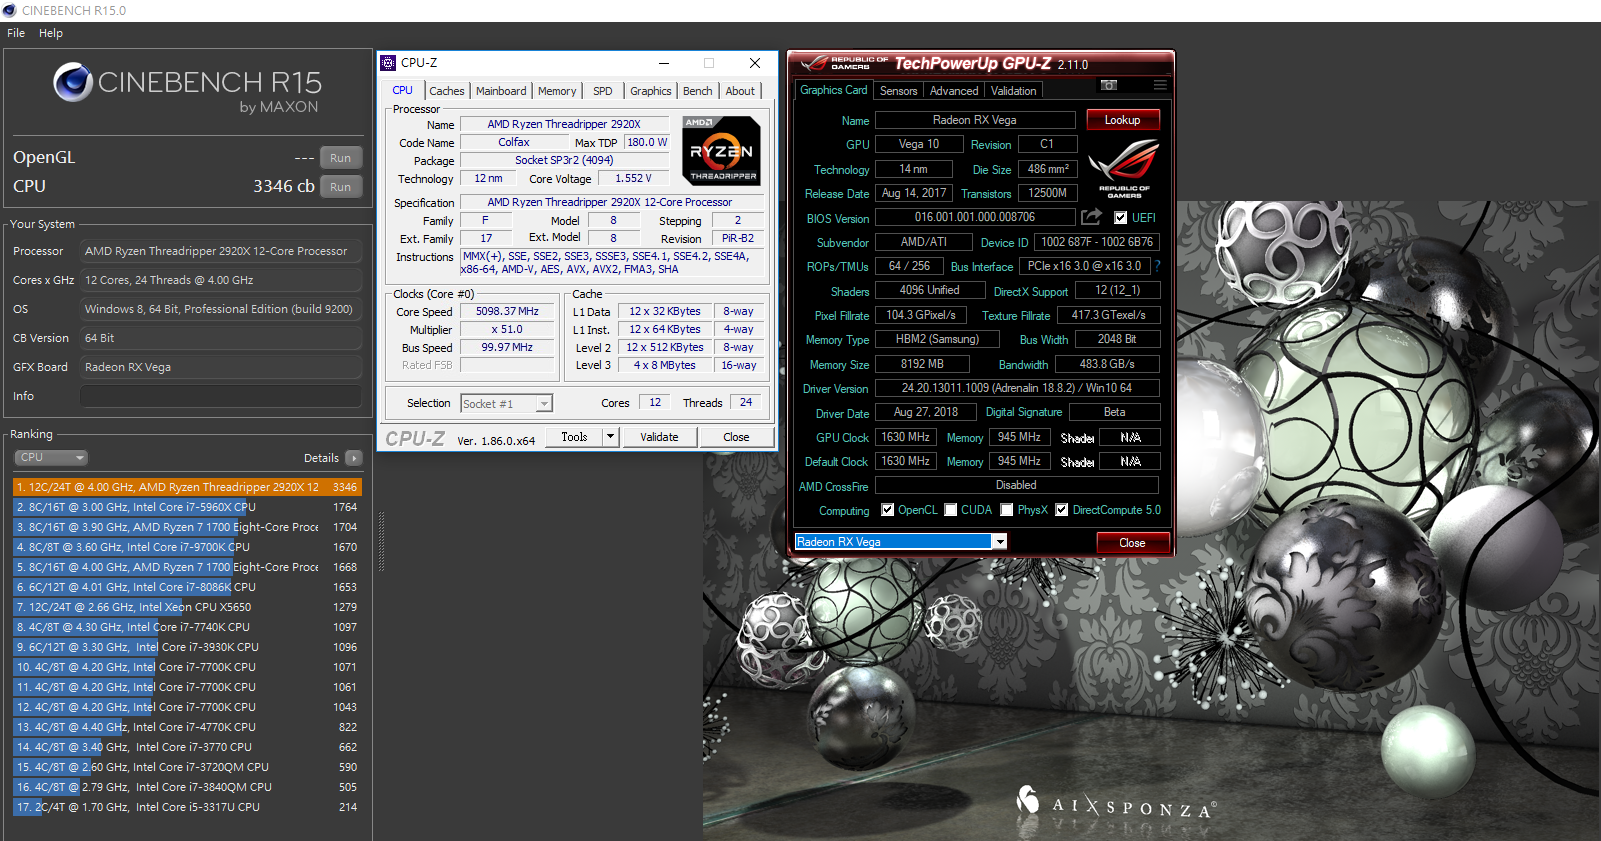Click BIOS Version field in GPU-Z

tap(975, 217)
